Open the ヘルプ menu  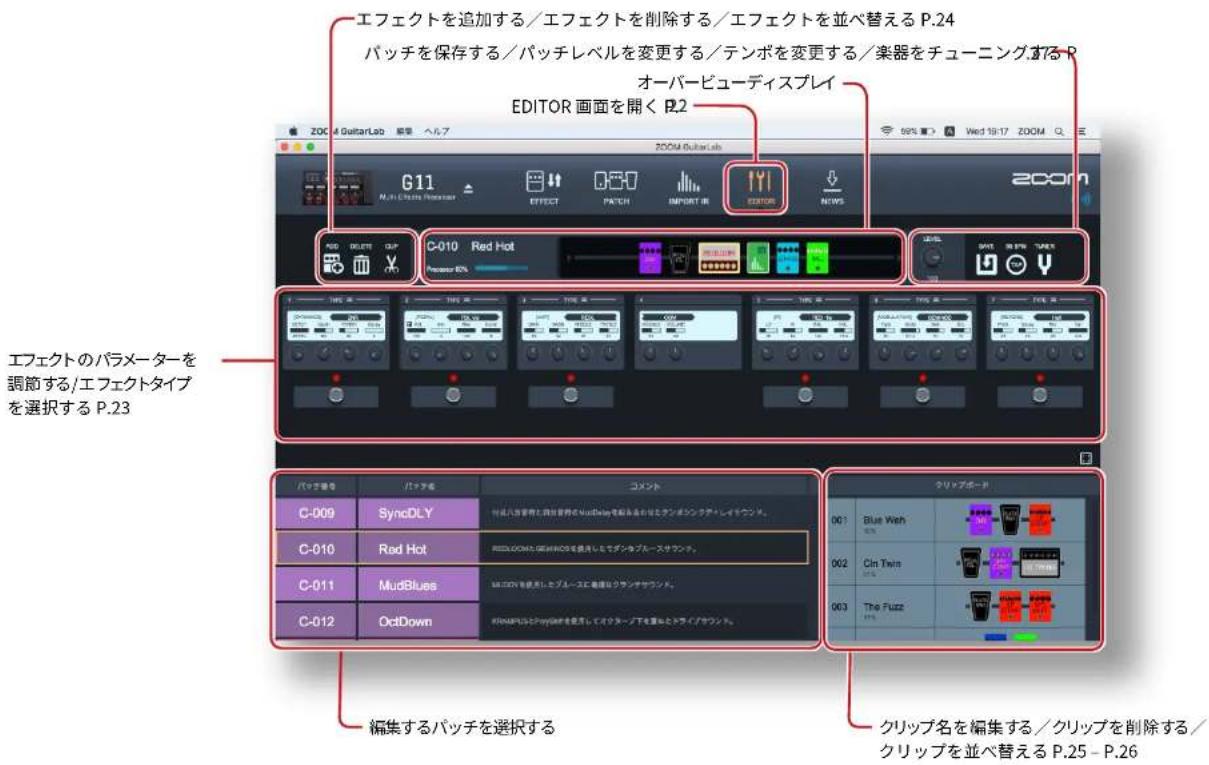(x=437, y=131)
